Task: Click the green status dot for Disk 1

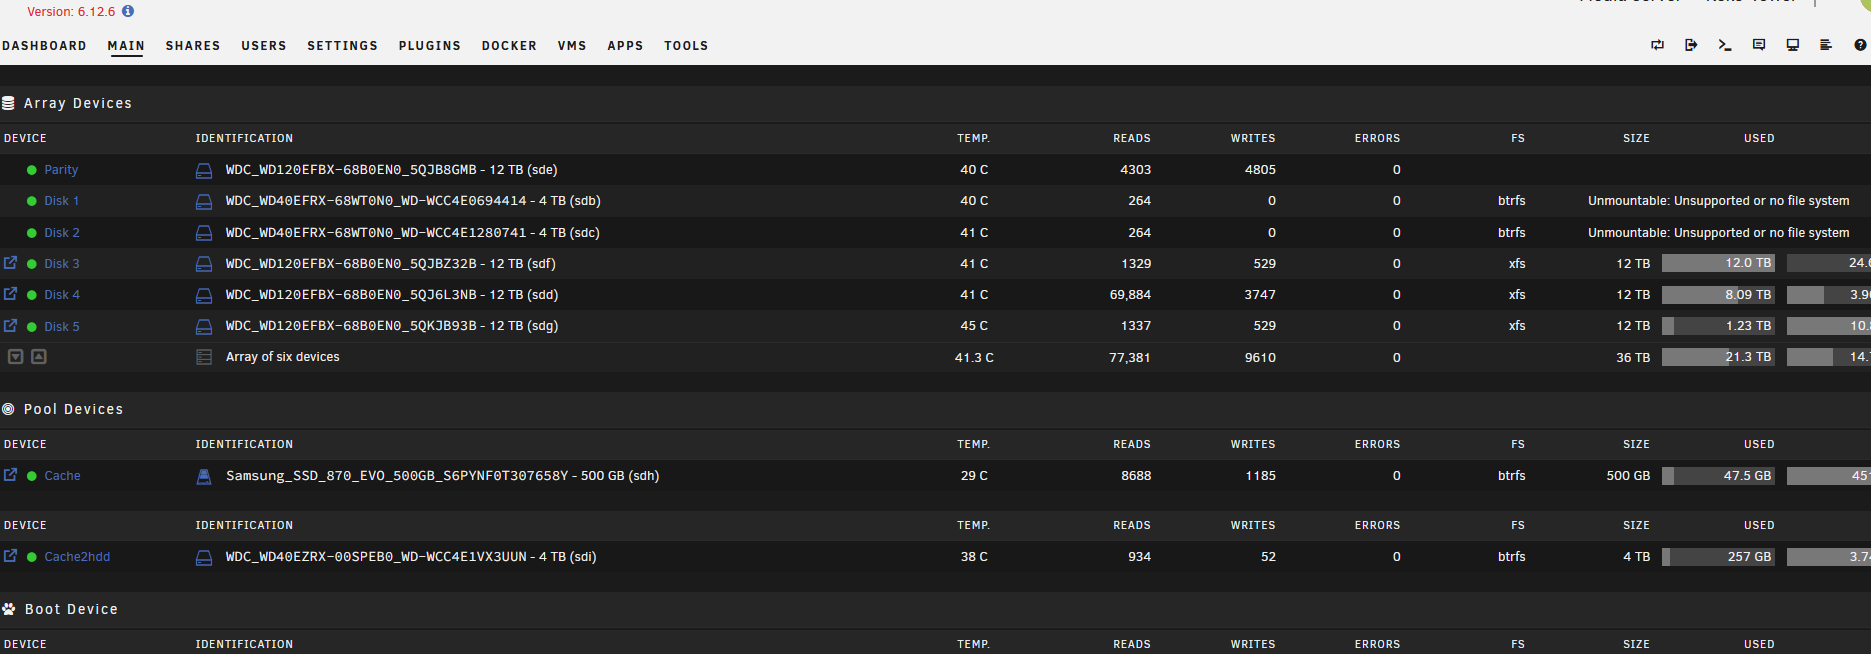Action: tap(32, 202)
